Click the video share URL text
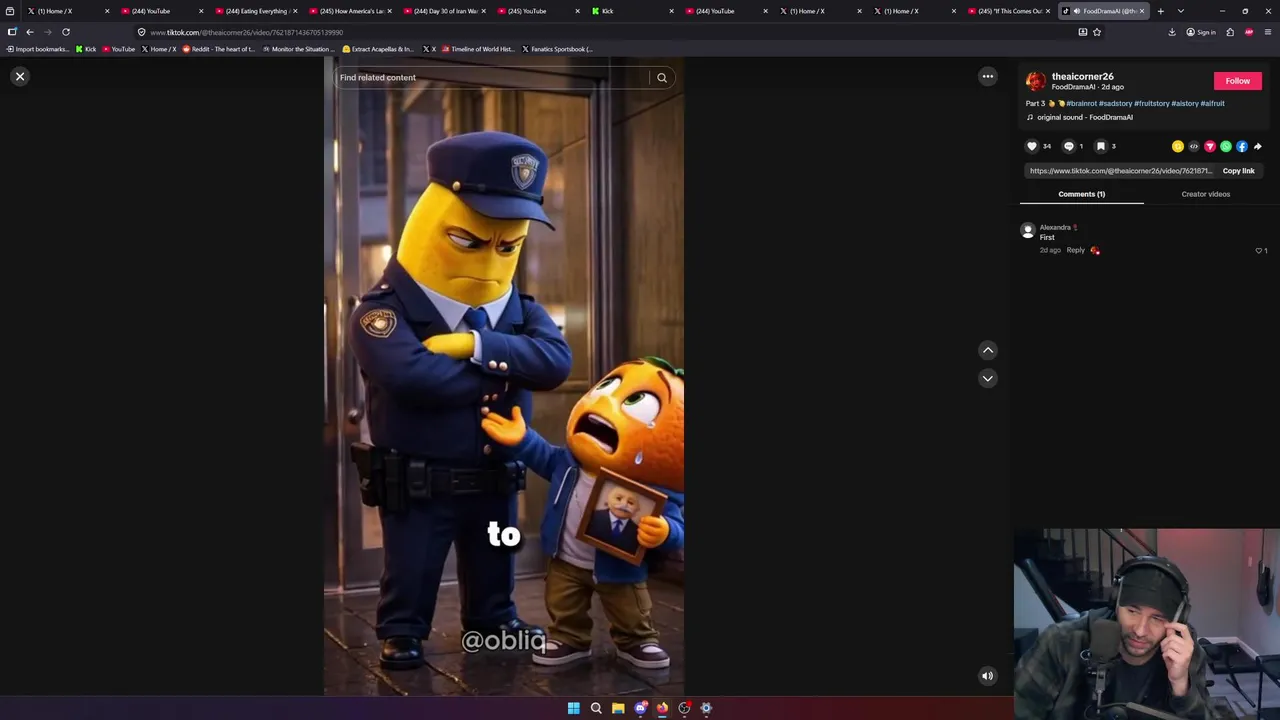Viewport: 1280px width, 720px height. click(1121, 171)
